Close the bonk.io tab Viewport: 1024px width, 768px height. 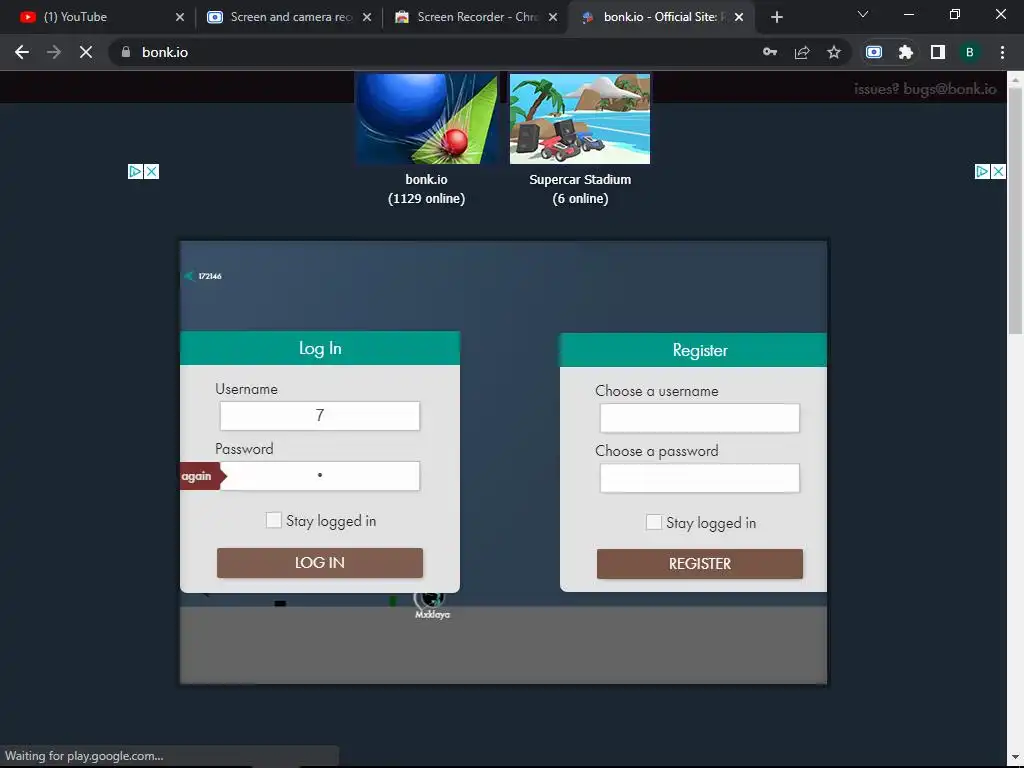[739, 17]
